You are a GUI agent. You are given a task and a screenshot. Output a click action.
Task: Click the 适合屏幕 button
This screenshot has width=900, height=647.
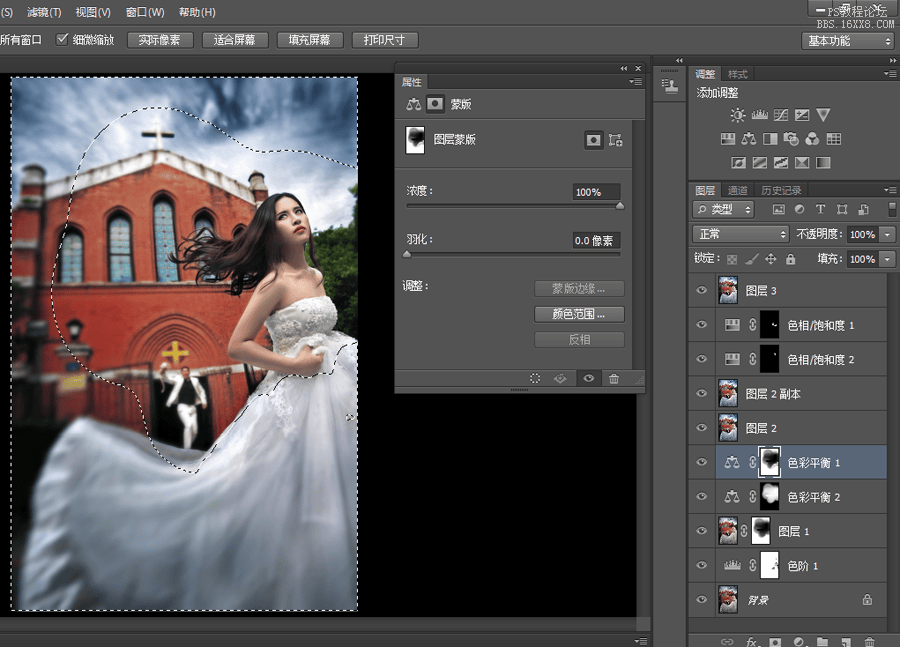[x=234, y=40]
